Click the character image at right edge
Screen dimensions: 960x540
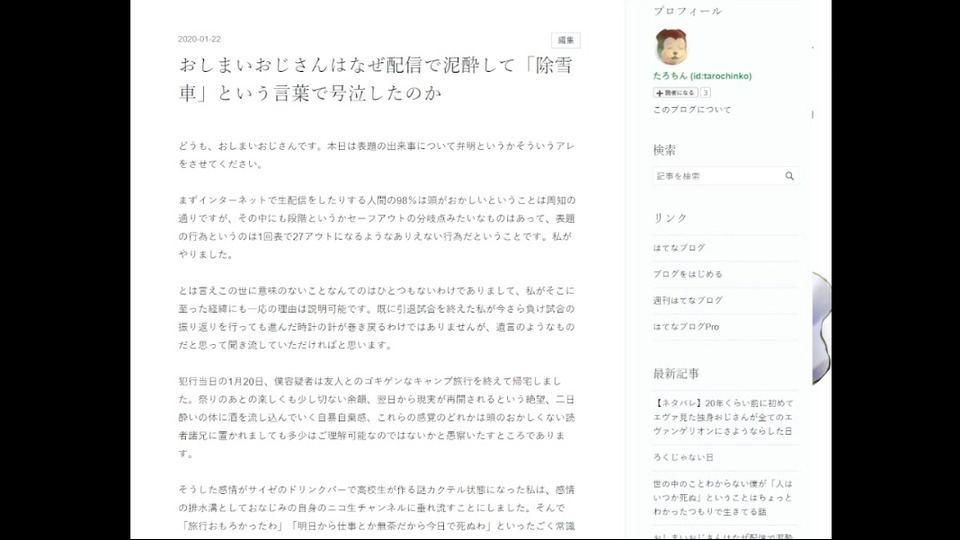click(822, 328)
